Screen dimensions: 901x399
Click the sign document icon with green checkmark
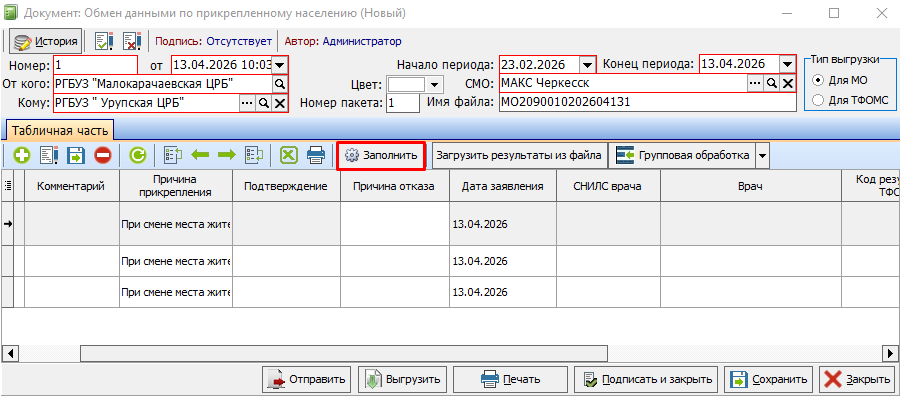coord(104,41)
